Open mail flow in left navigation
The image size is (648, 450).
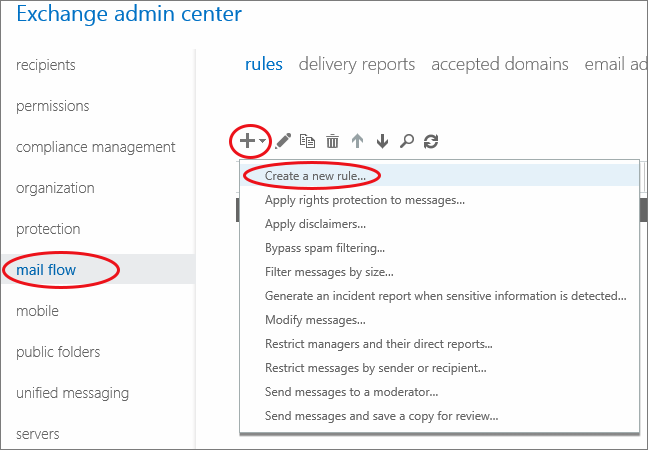point(46,270)
